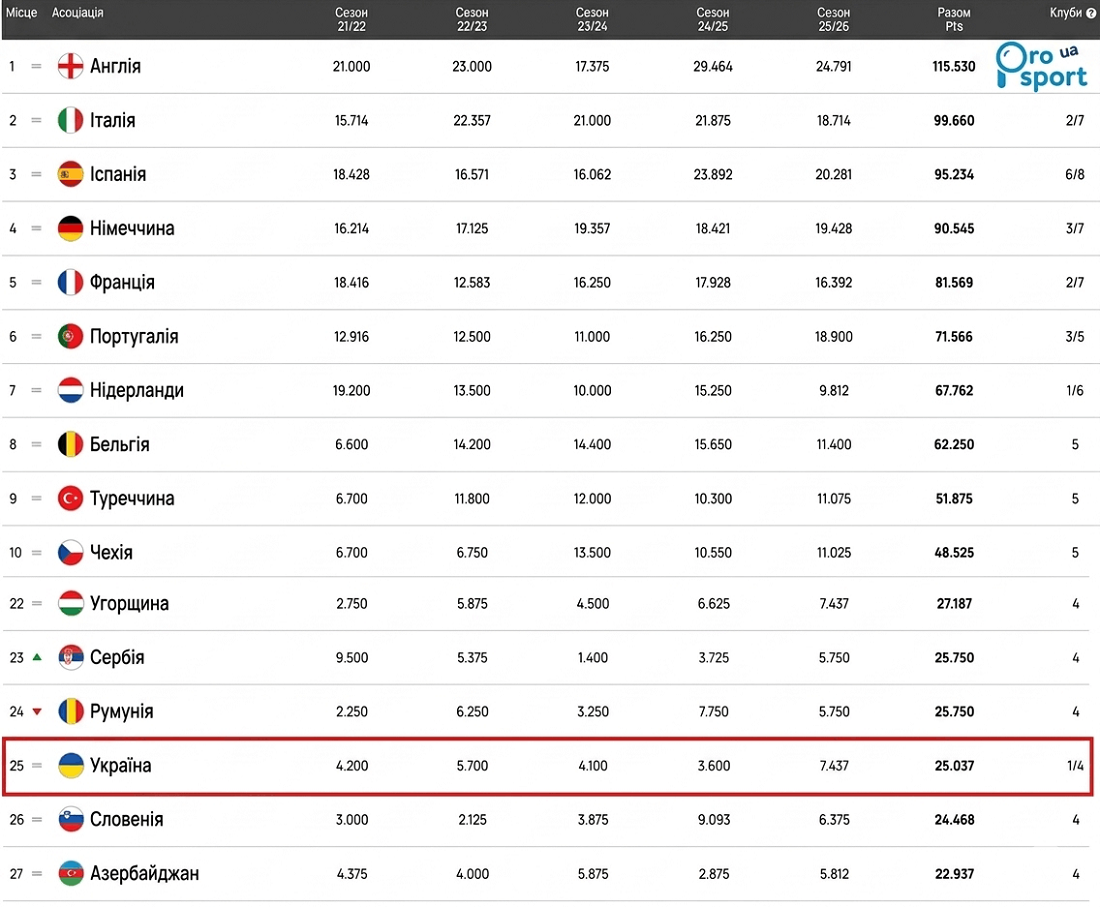Click the Portugal flag icon
The width and height of the screenshot is (1100, 907).
(70, 336)
